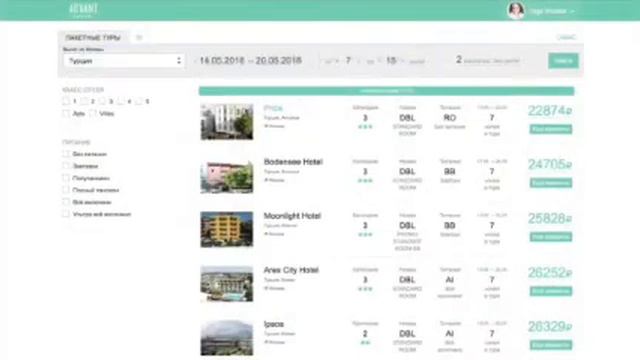
Task: Check the 'Без питания' meal option
Action: [x=66, y=154]
